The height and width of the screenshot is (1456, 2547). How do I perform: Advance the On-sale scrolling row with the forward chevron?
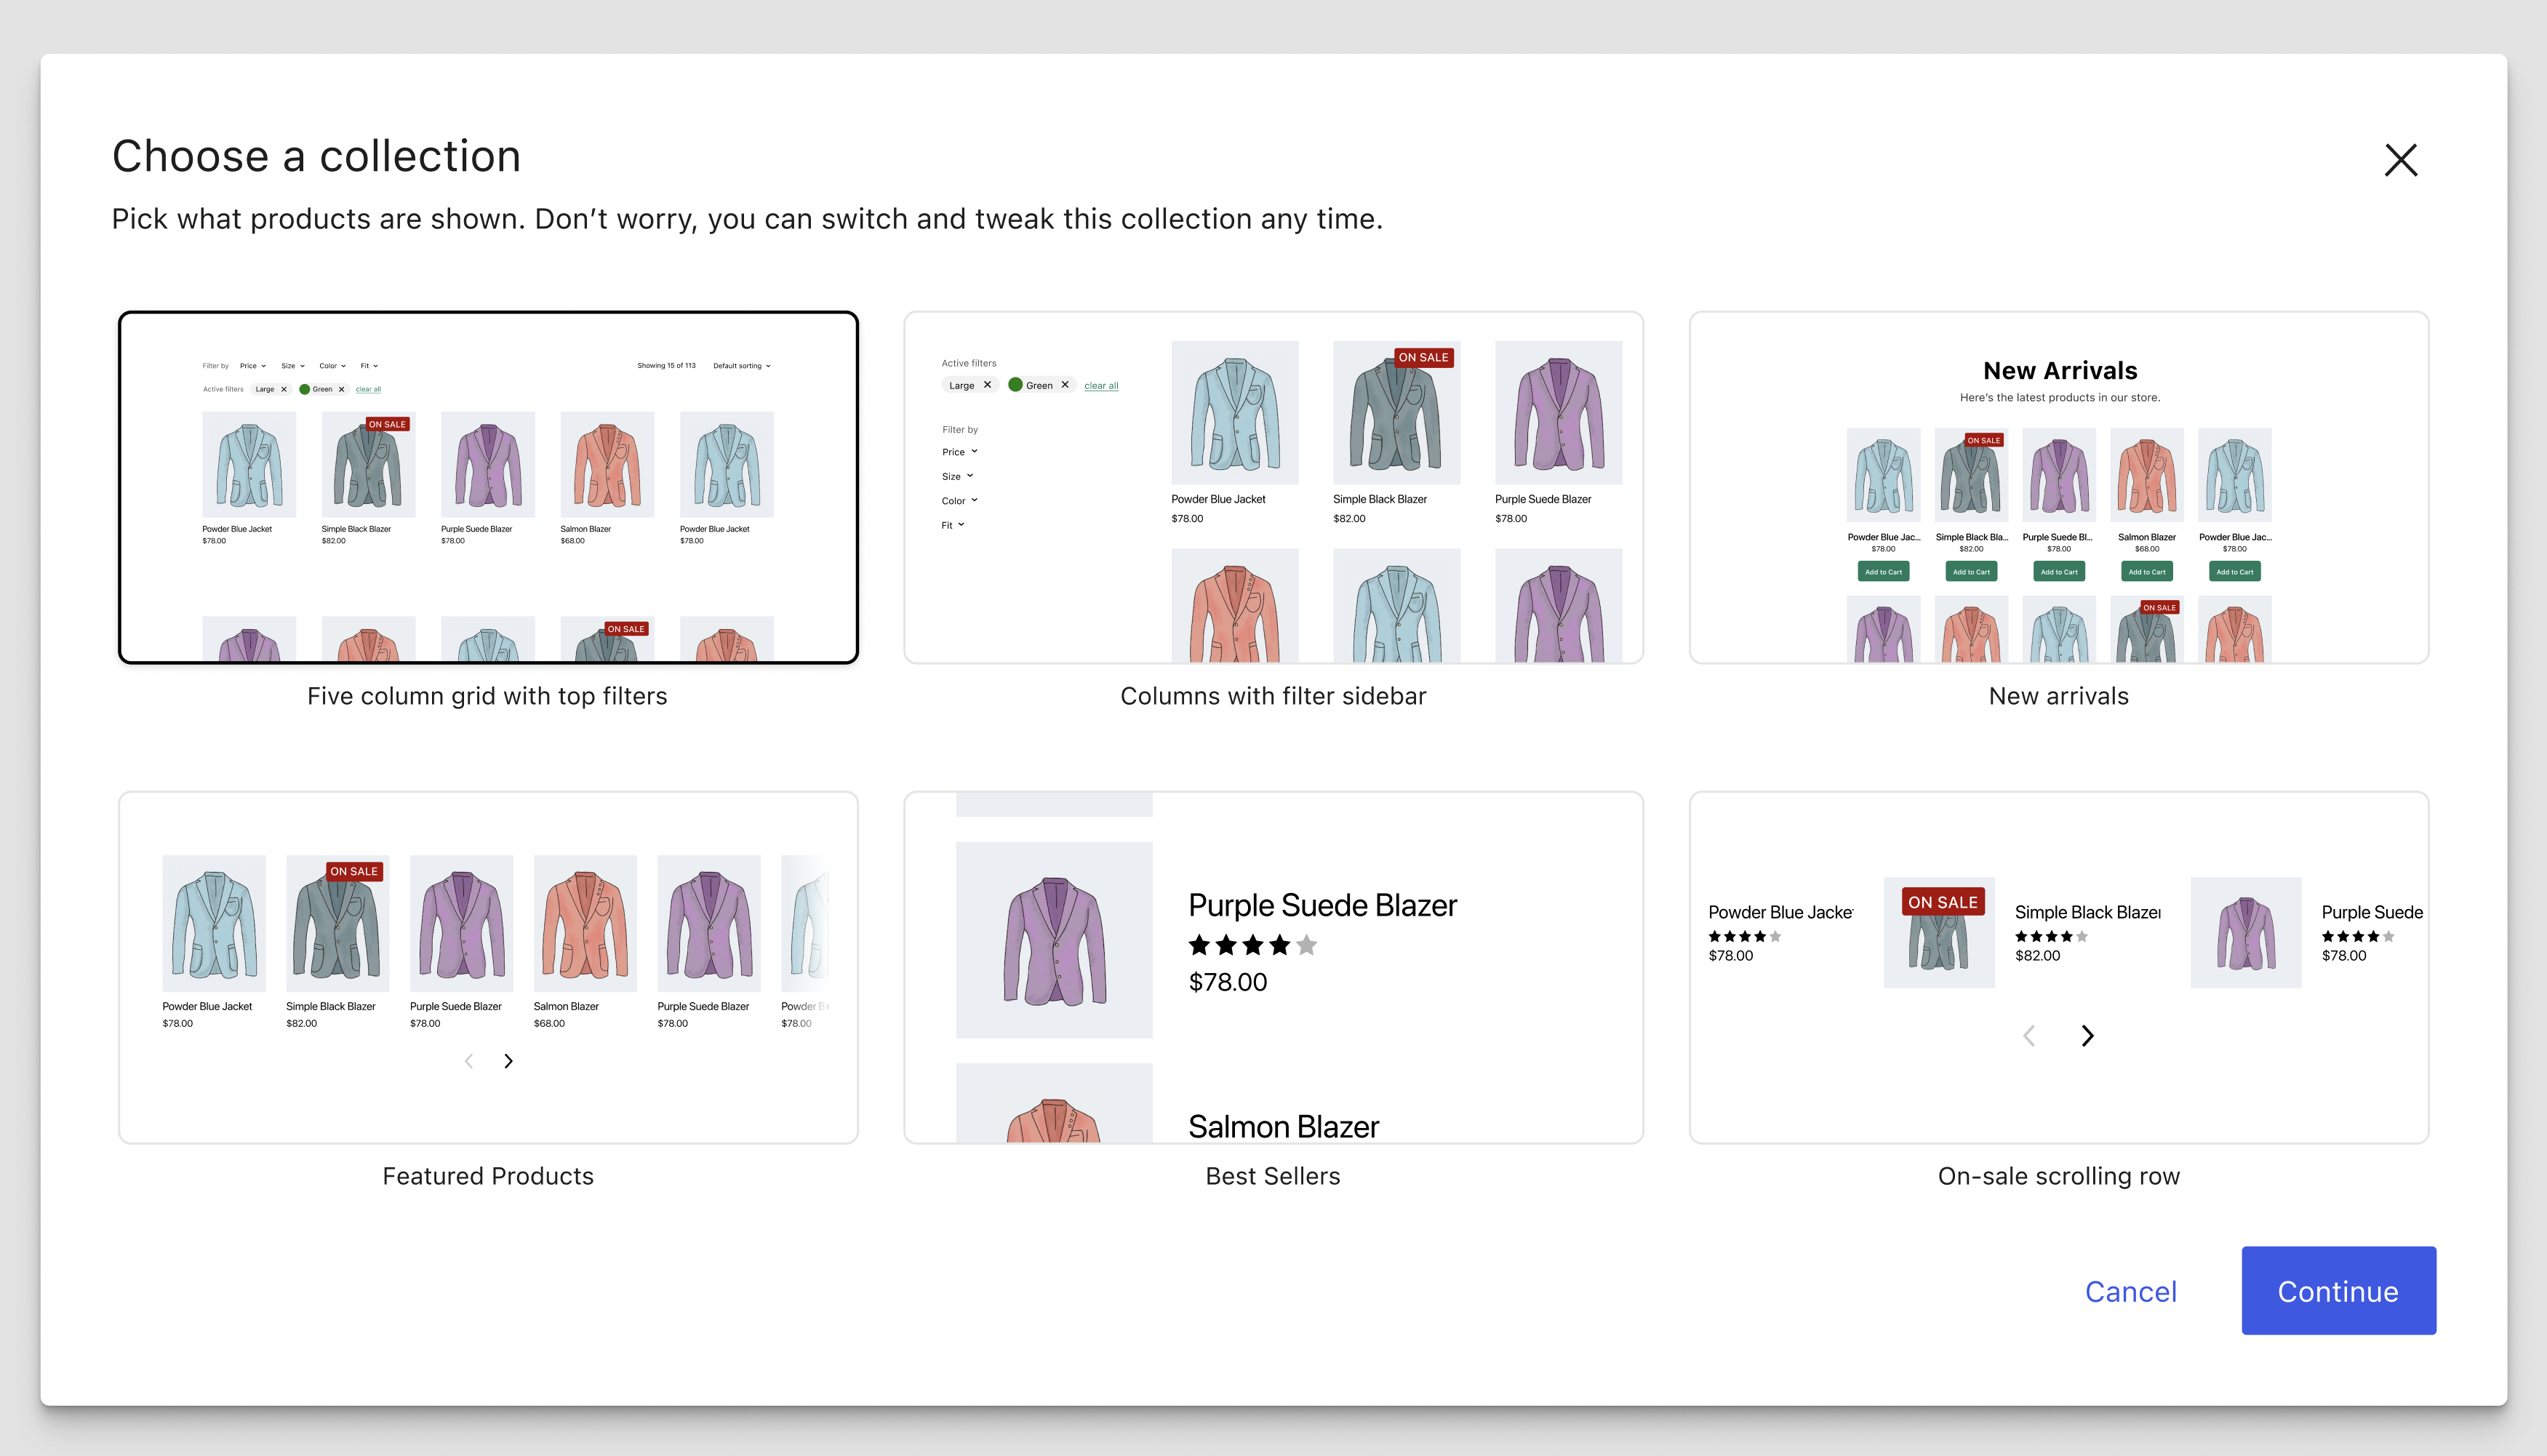click(x=2087, y=1036)
